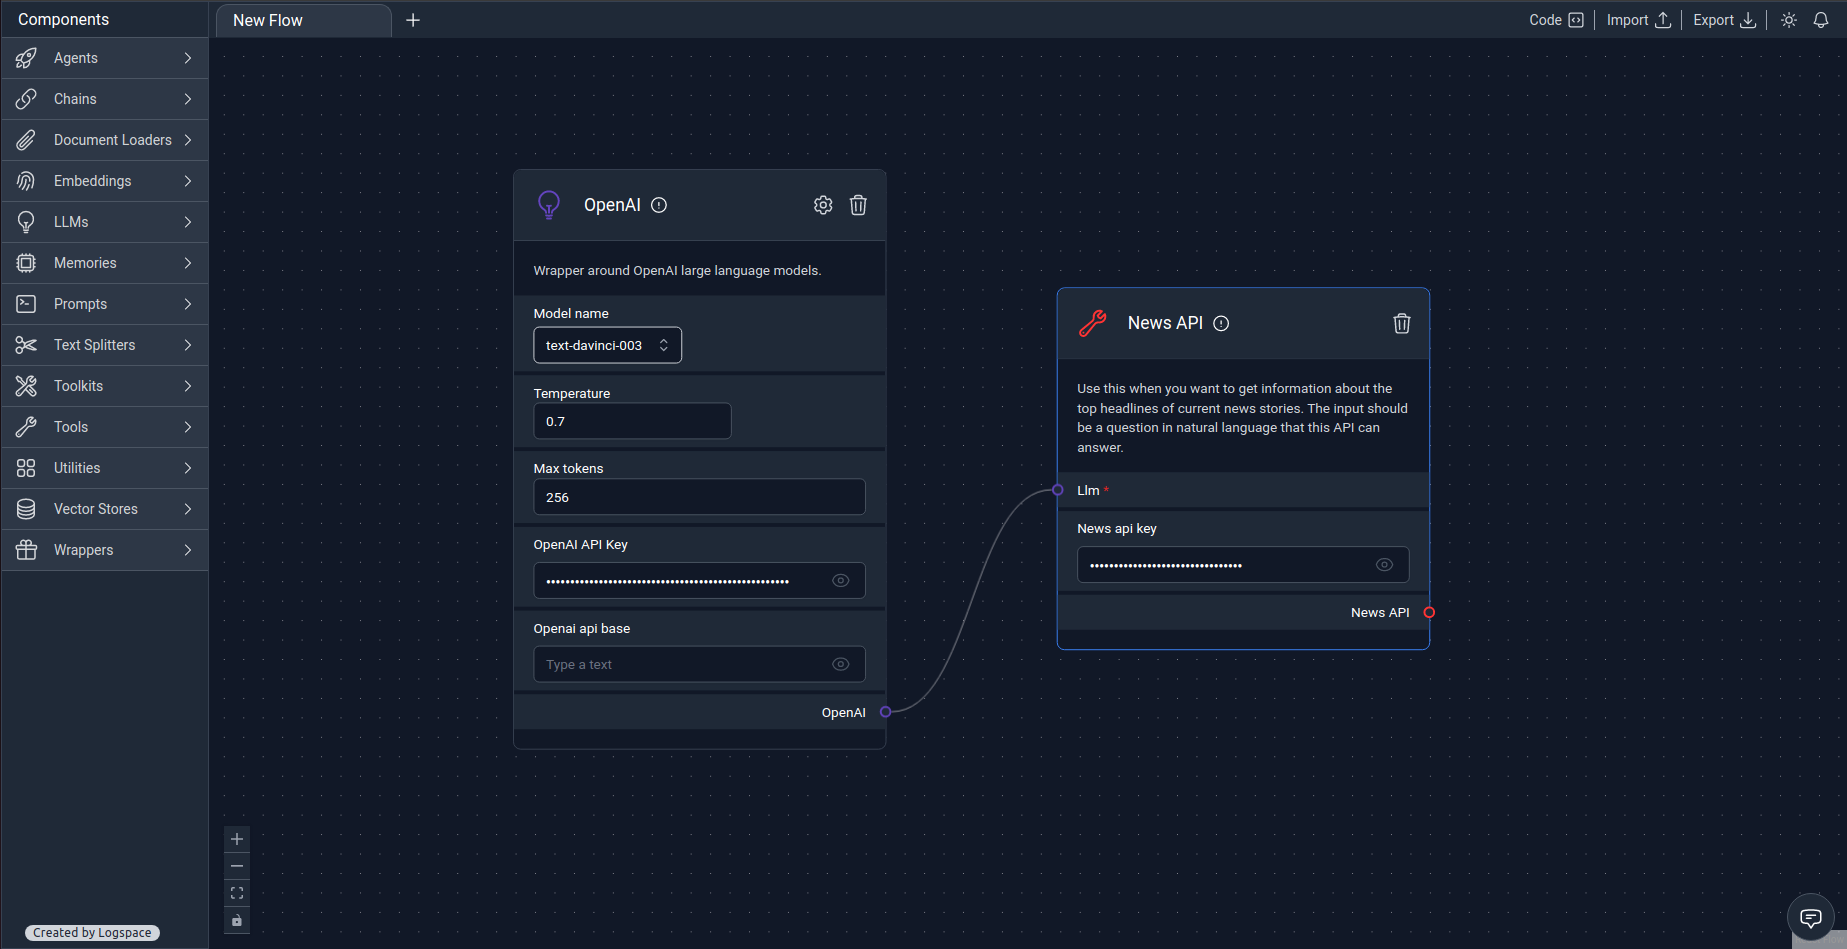Reveal the News api key value
This screenshot has height=949, width=1847.
click(x=1384, y=565)
